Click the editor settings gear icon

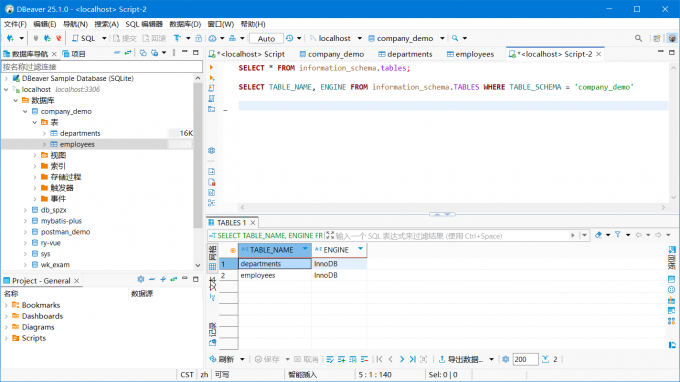[212, 150]
